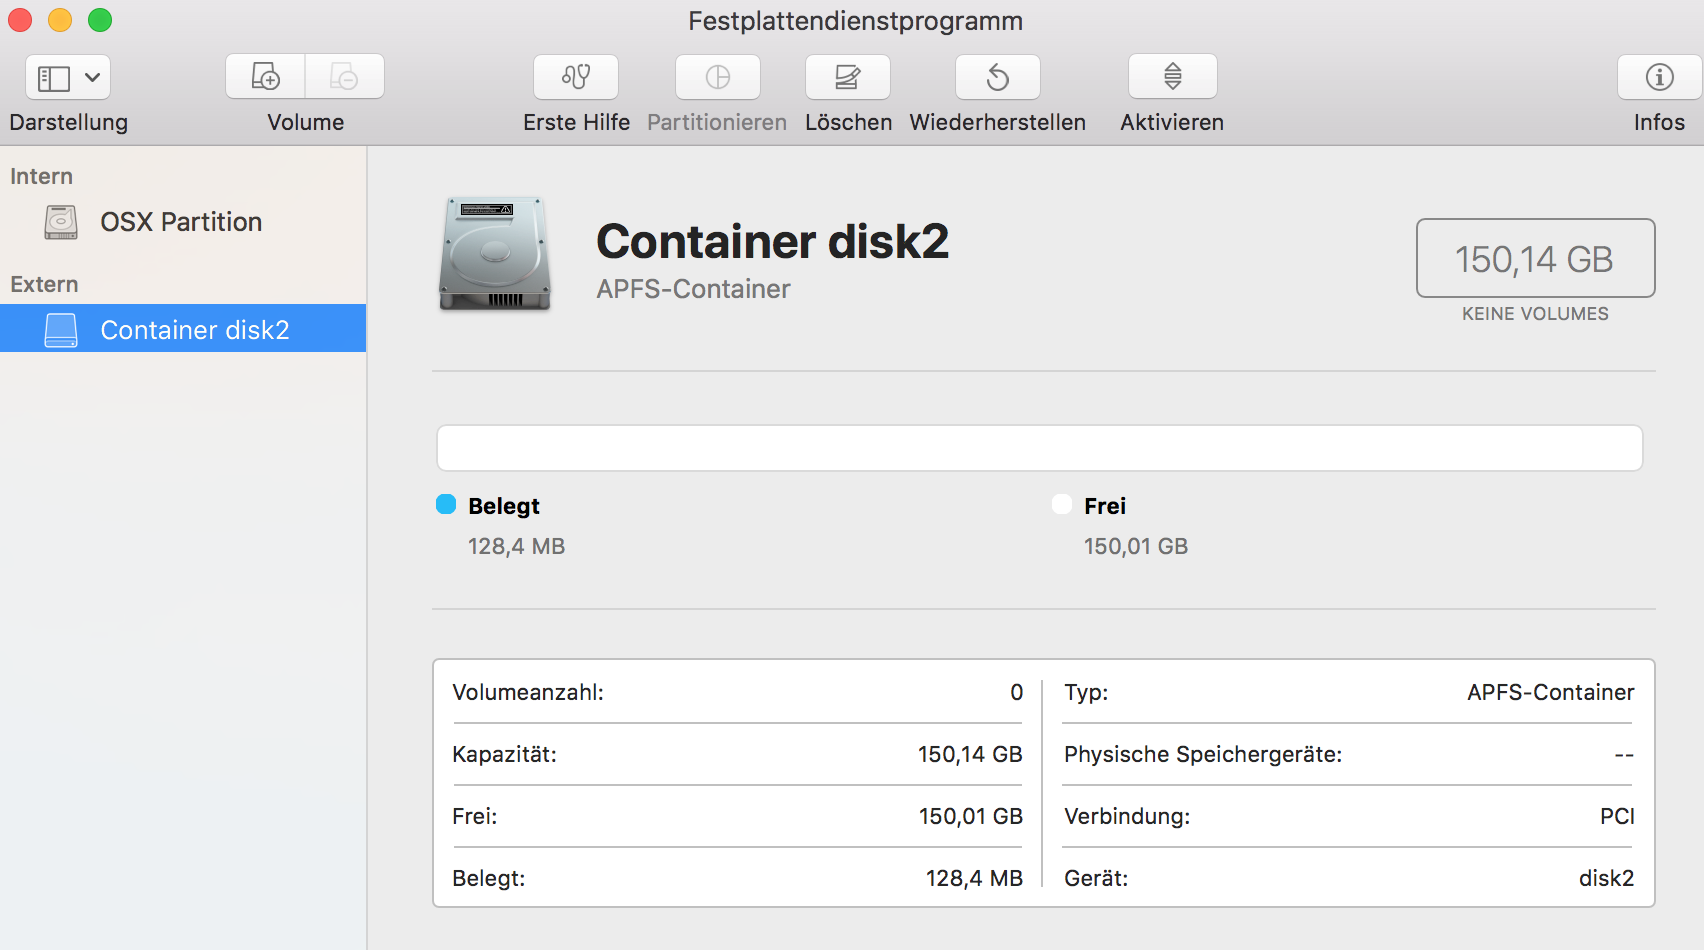
Task: Click the Erste Hilfe stethoscope icon
Action: tap(576, 77)
